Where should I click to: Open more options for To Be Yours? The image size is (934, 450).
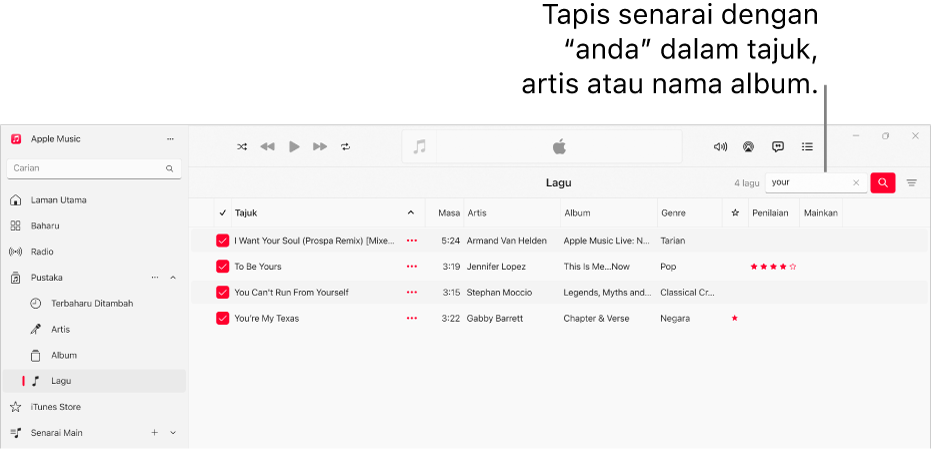(412, 266)
